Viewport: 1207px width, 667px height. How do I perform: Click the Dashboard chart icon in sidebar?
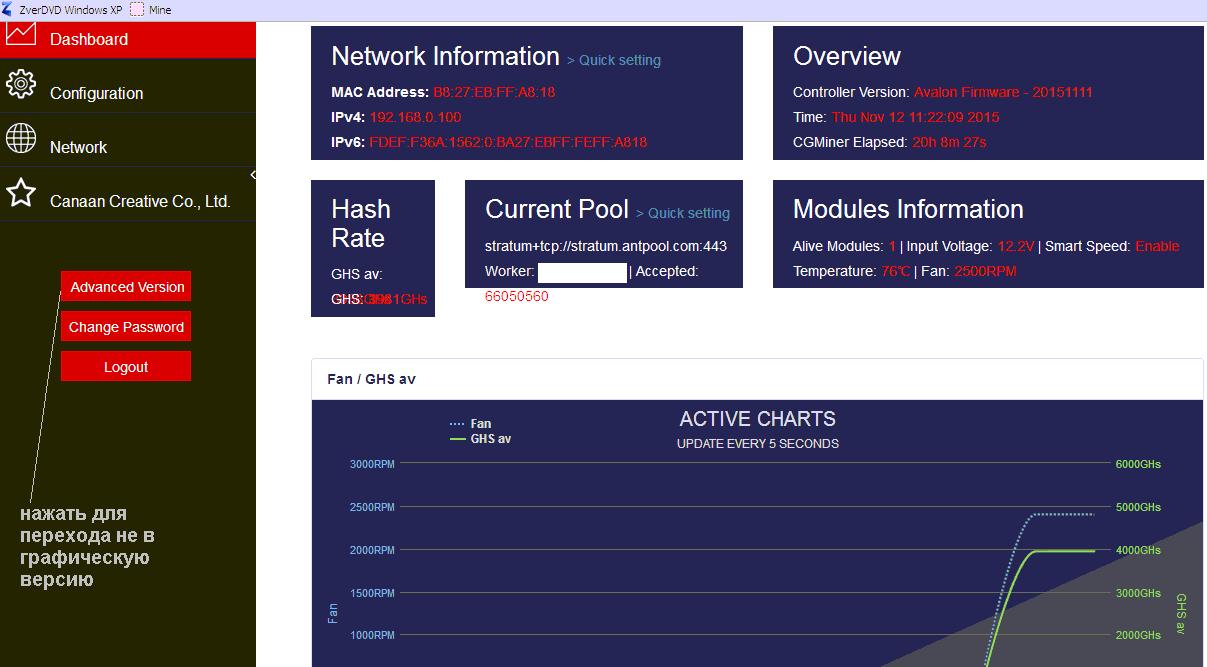(21, 34)
